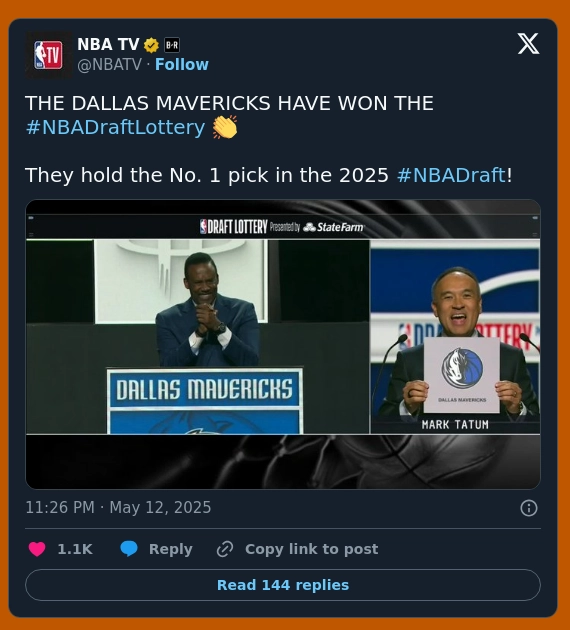
Task: Open the draft lottery video thumbnail
Action: tap(283, 344)
